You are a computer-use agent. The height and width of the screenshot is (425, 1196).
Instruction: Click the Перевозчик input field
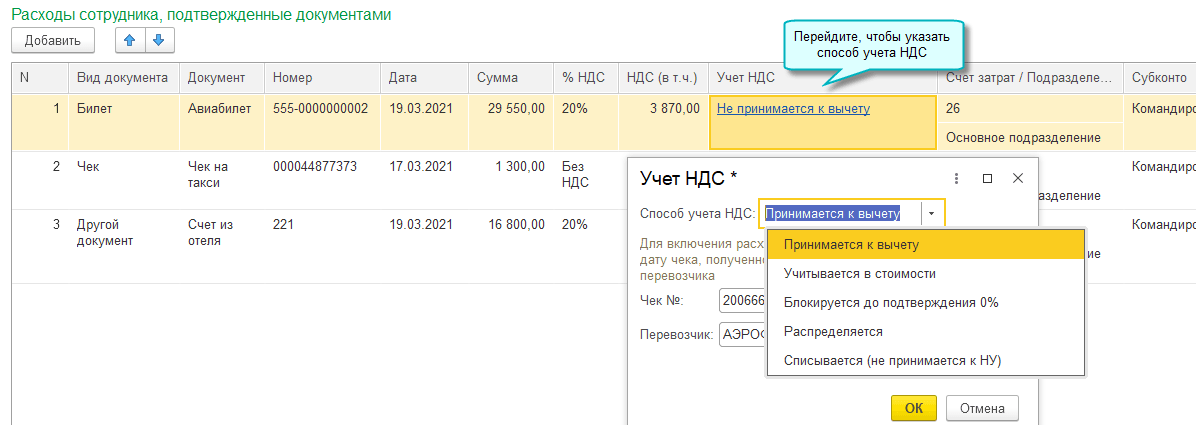(742, 335)
